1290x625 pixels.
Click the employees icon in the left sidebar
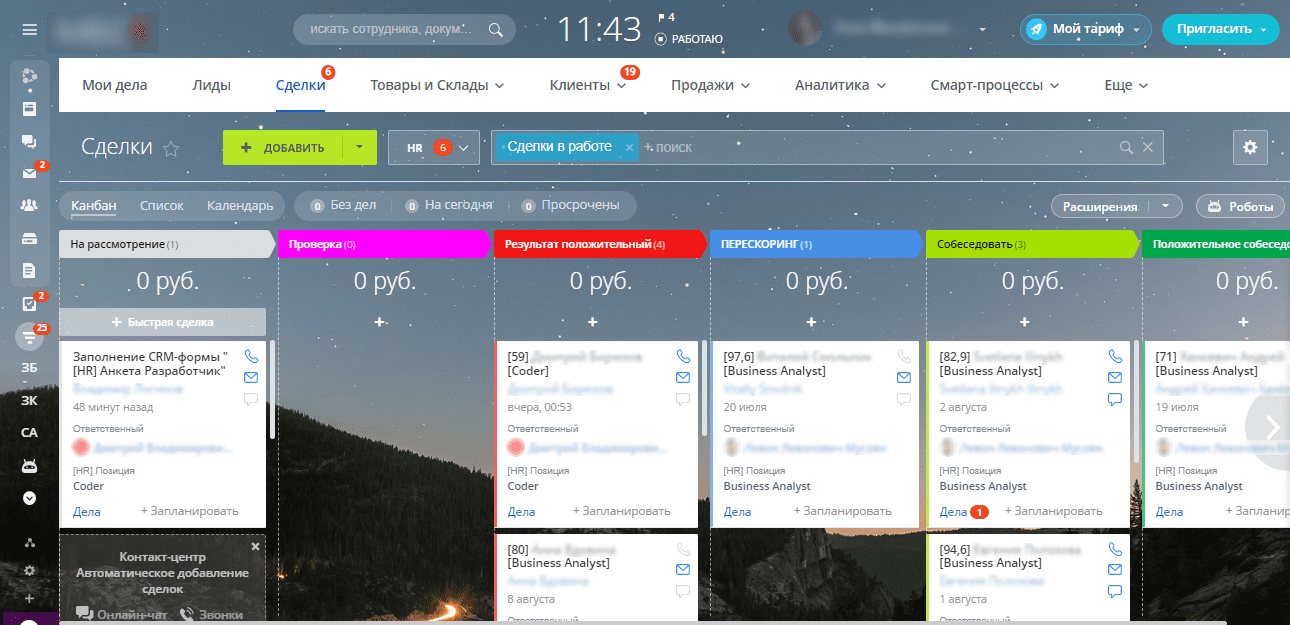(29, 204)
